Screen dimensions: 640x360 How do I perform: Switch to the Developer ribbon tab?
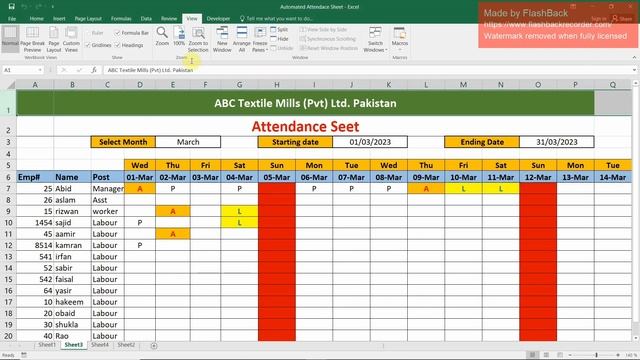coord(218,19)
